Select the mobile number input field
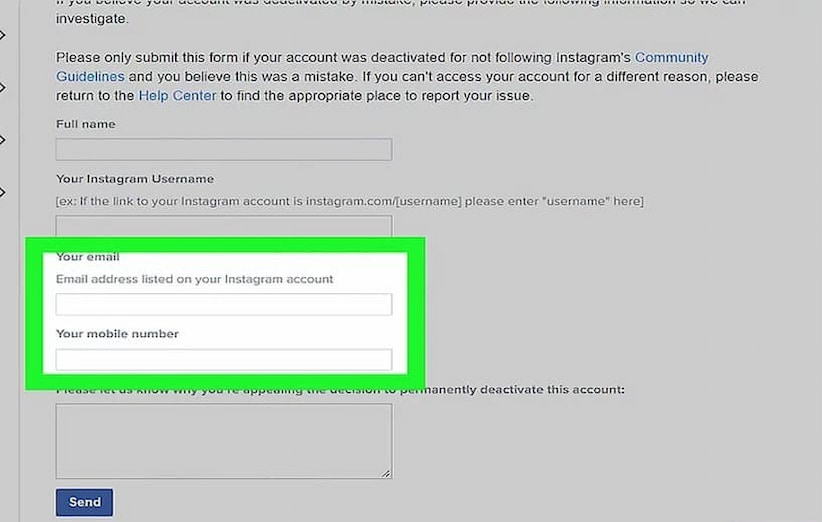The width and height of the screenshot is (822, 522). point(223,359)
